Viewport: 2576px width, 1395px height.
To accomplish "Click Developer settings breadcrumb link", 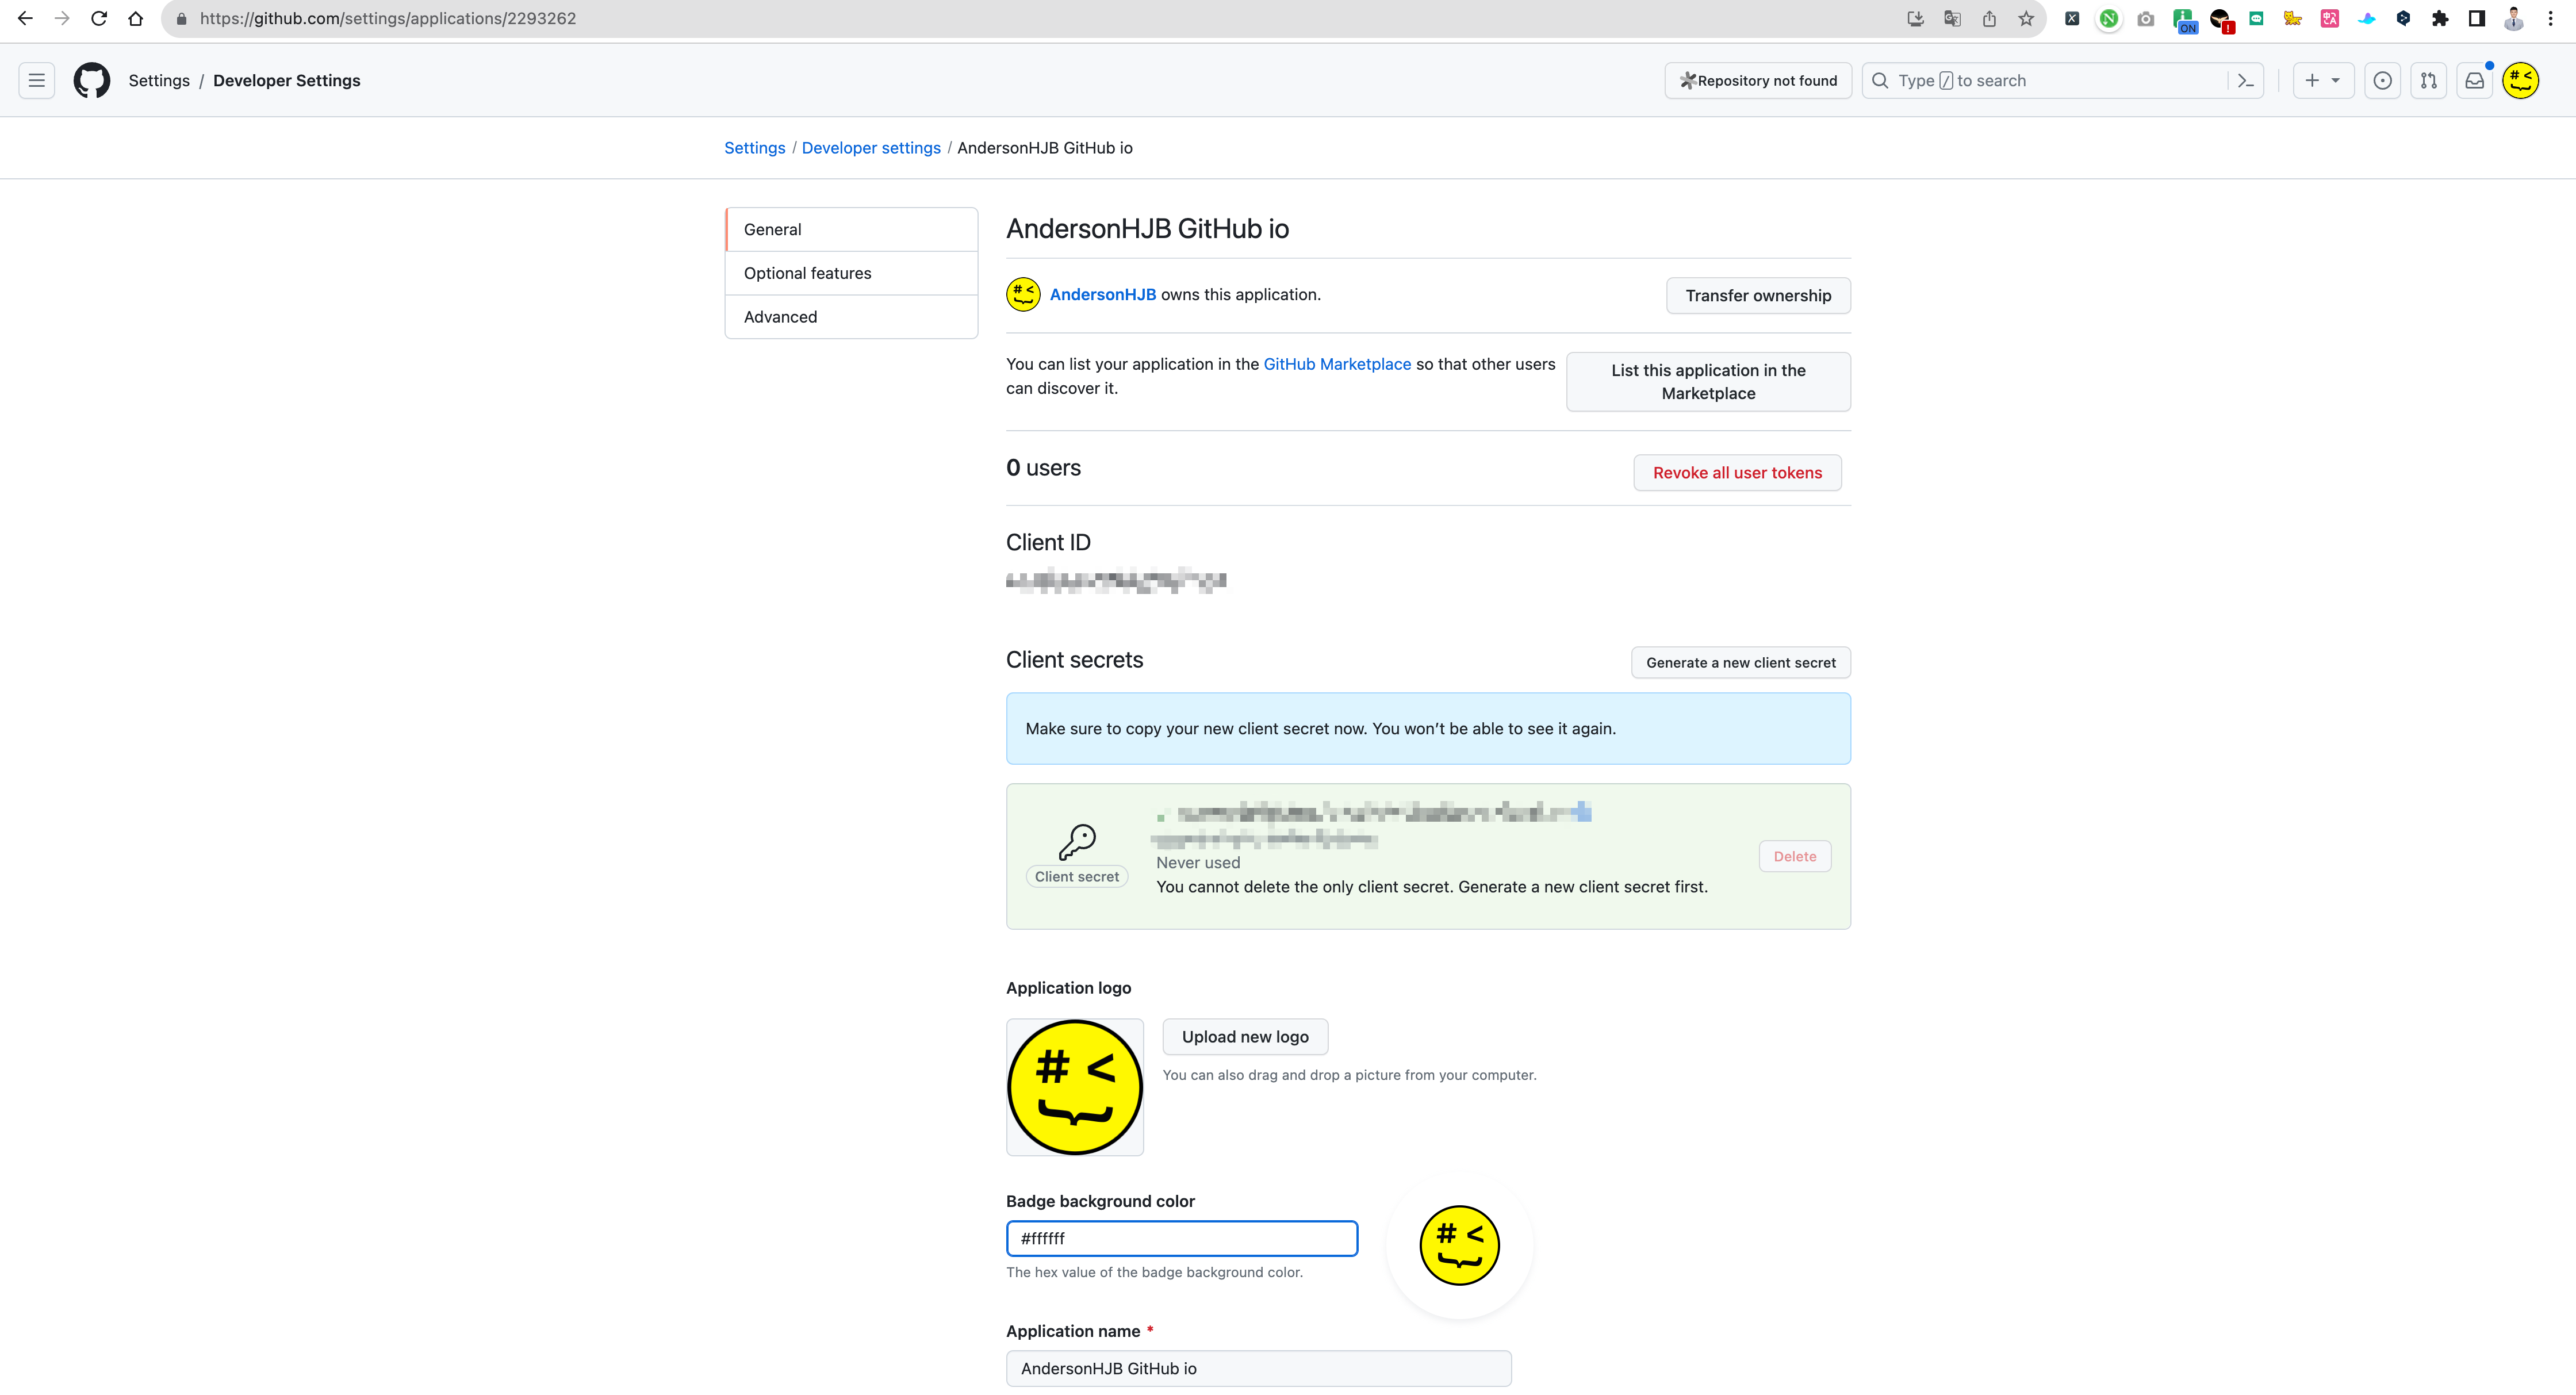I will point(871,148).
